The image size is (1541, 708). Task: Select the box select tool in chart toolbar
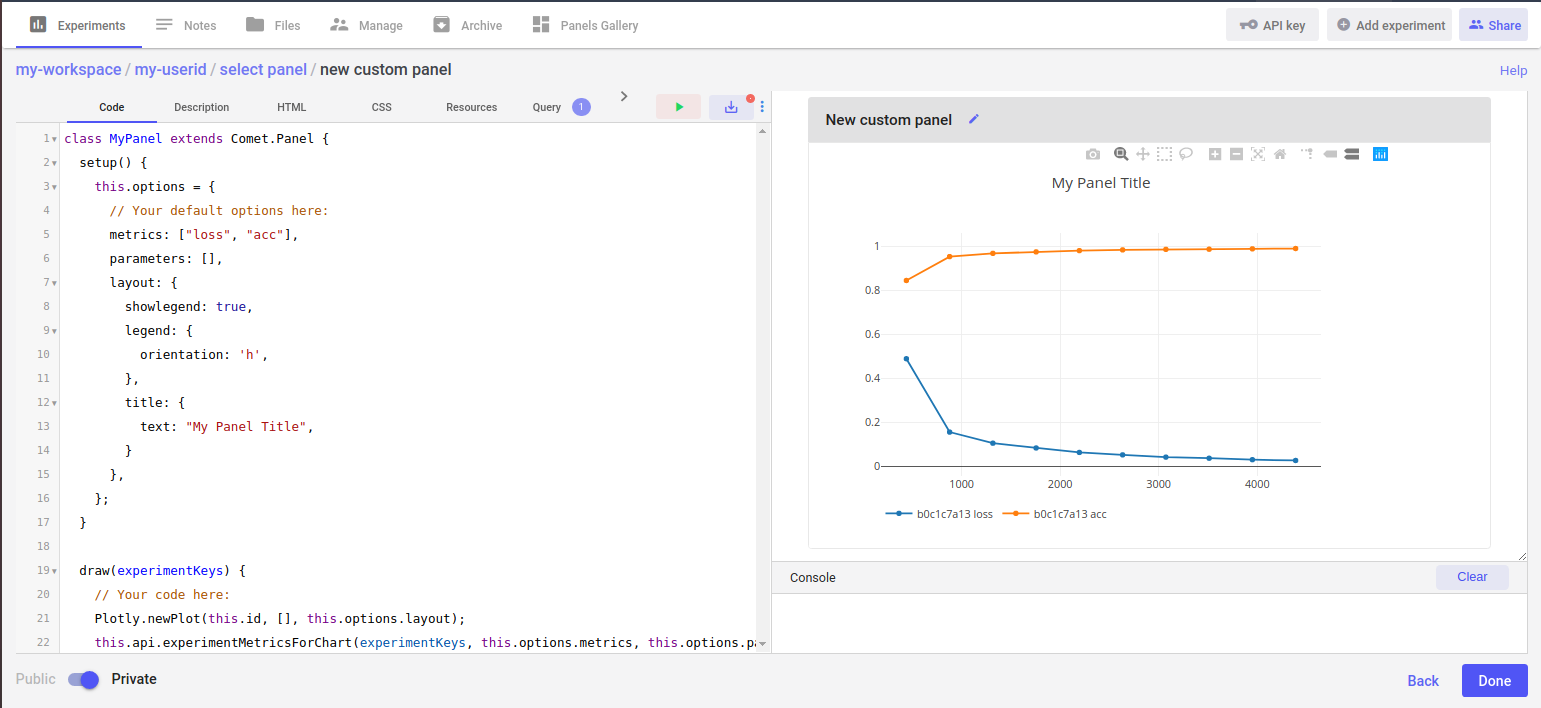tap(1165, 154)
